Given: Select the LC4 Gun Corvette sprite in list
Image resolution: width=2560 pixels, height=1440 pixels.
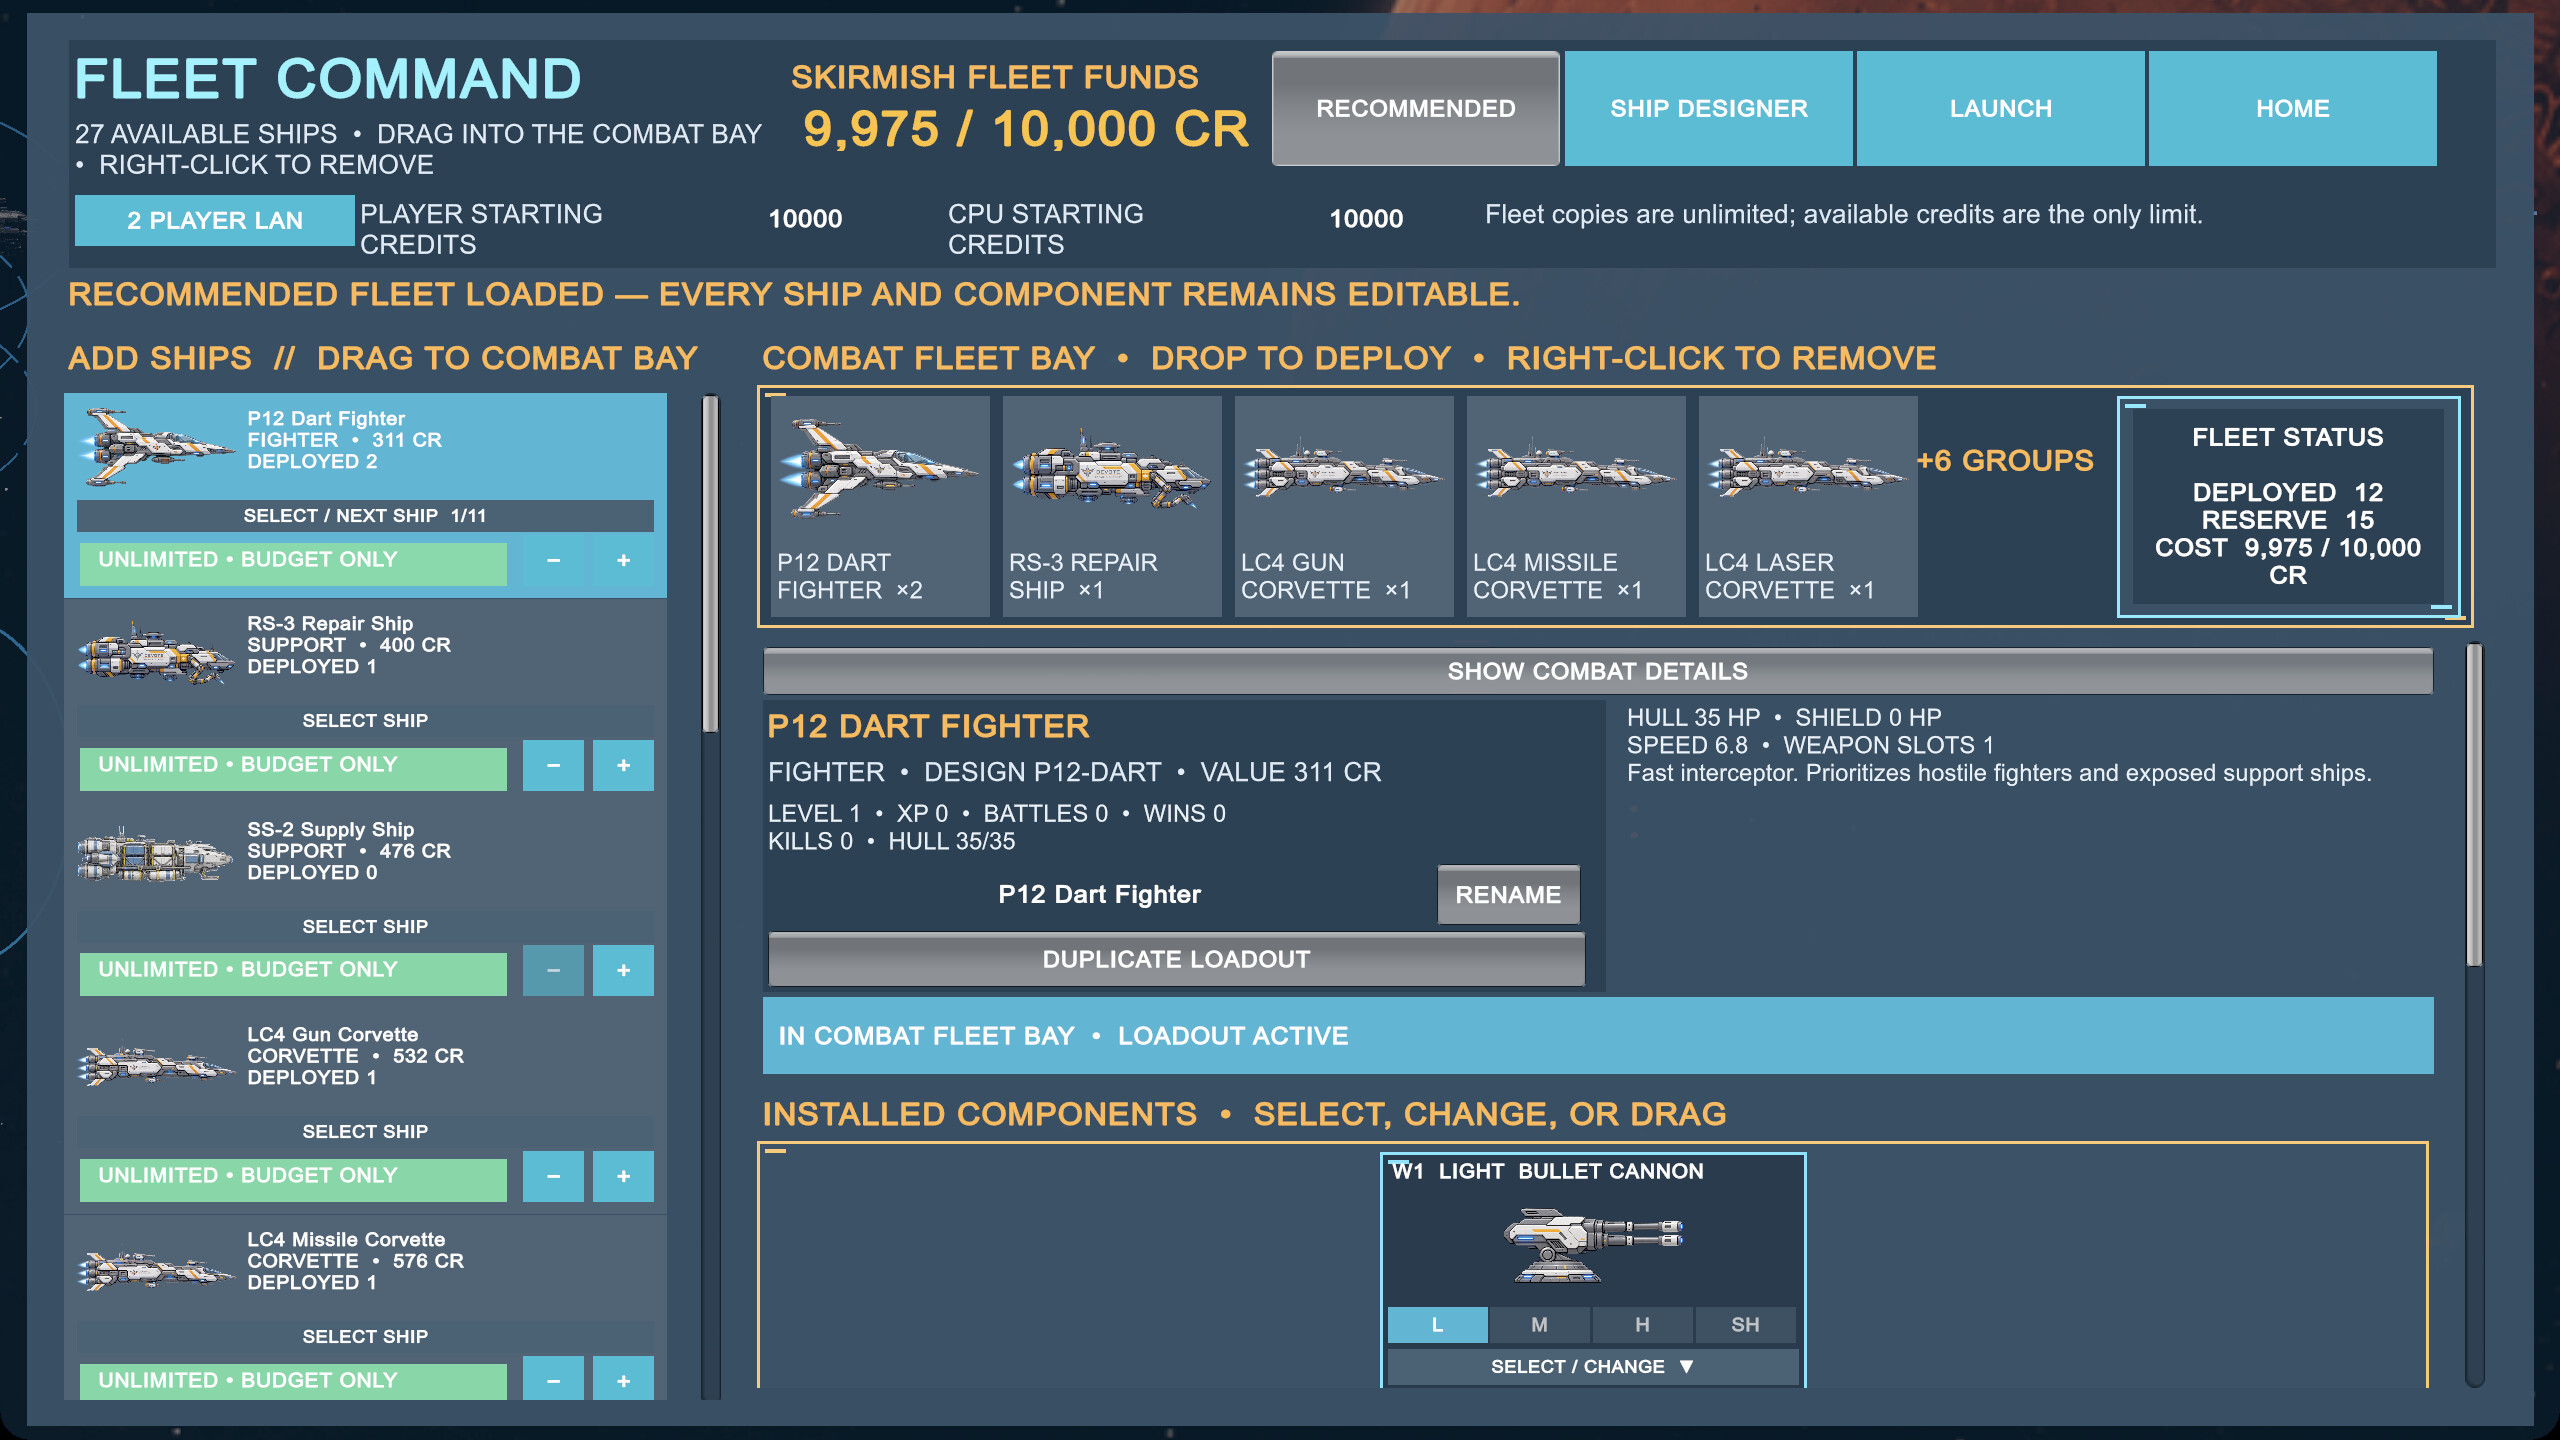Looking at the screenshot, I should tap(156, 1065).
